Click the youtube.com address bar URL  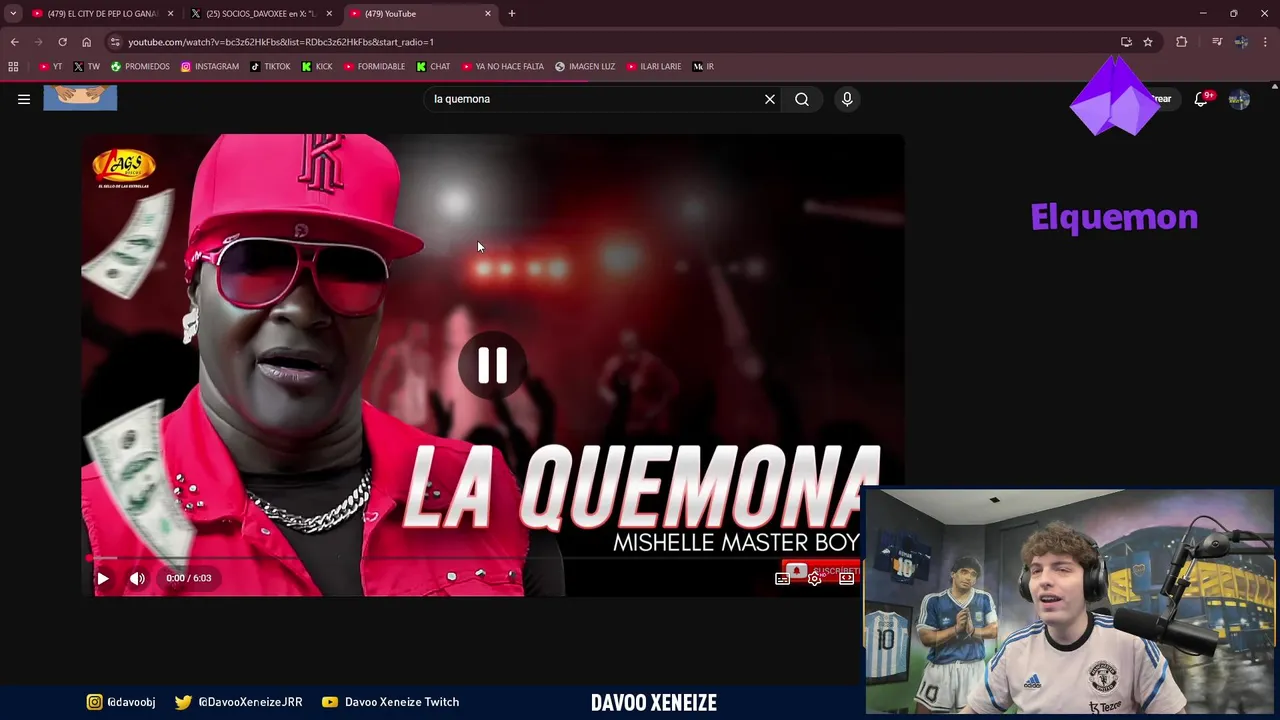pyautogui.click(x=281, y=42)
